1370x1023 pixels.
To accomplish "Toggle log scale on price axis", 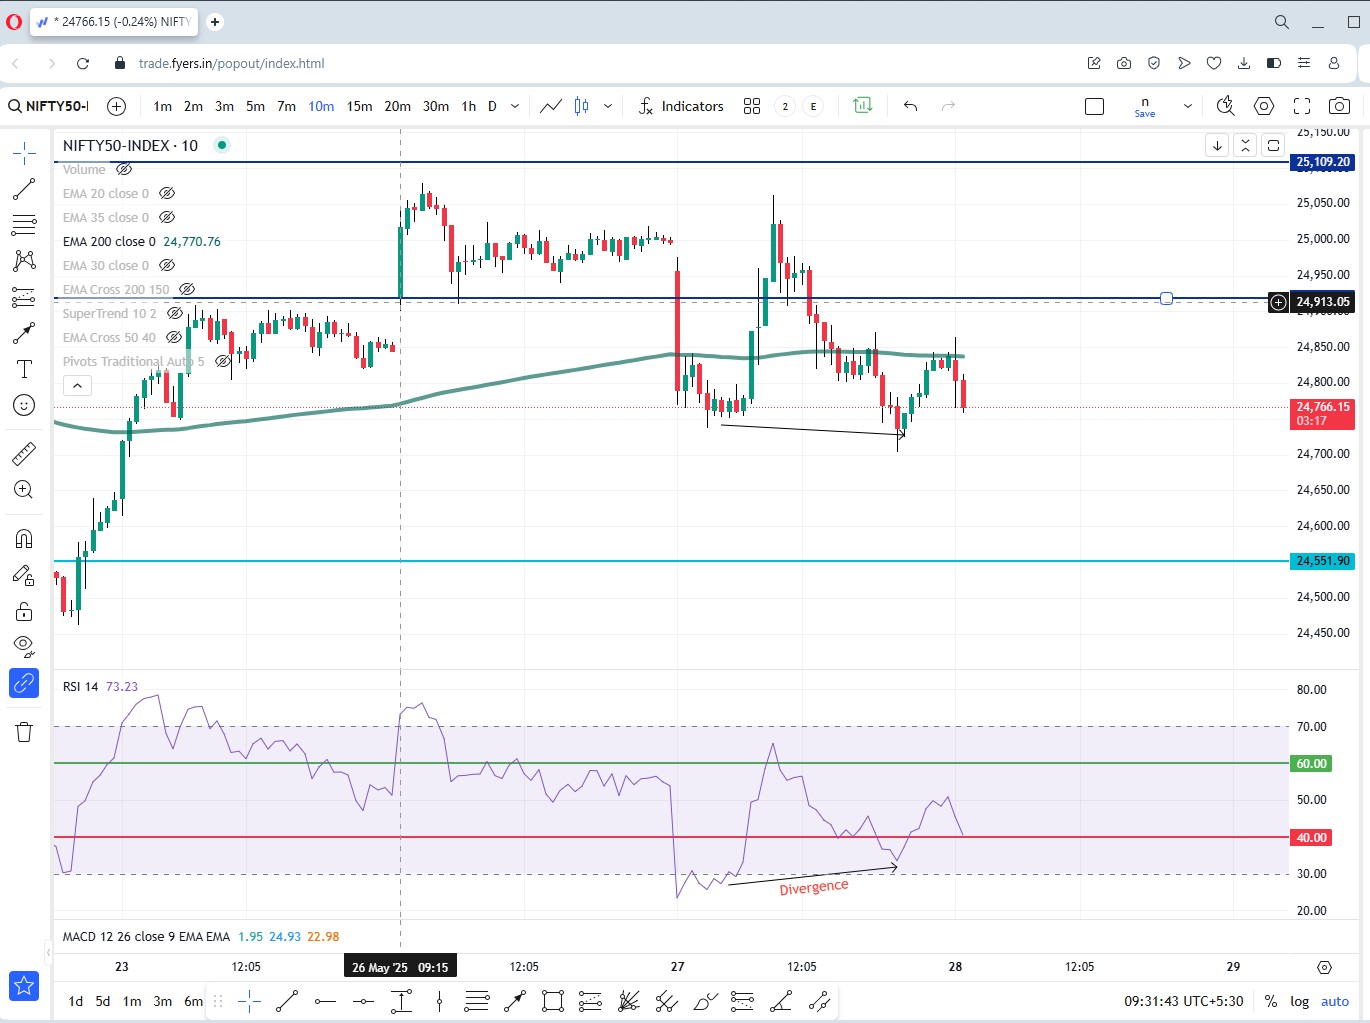I will pos(1299,1001).
